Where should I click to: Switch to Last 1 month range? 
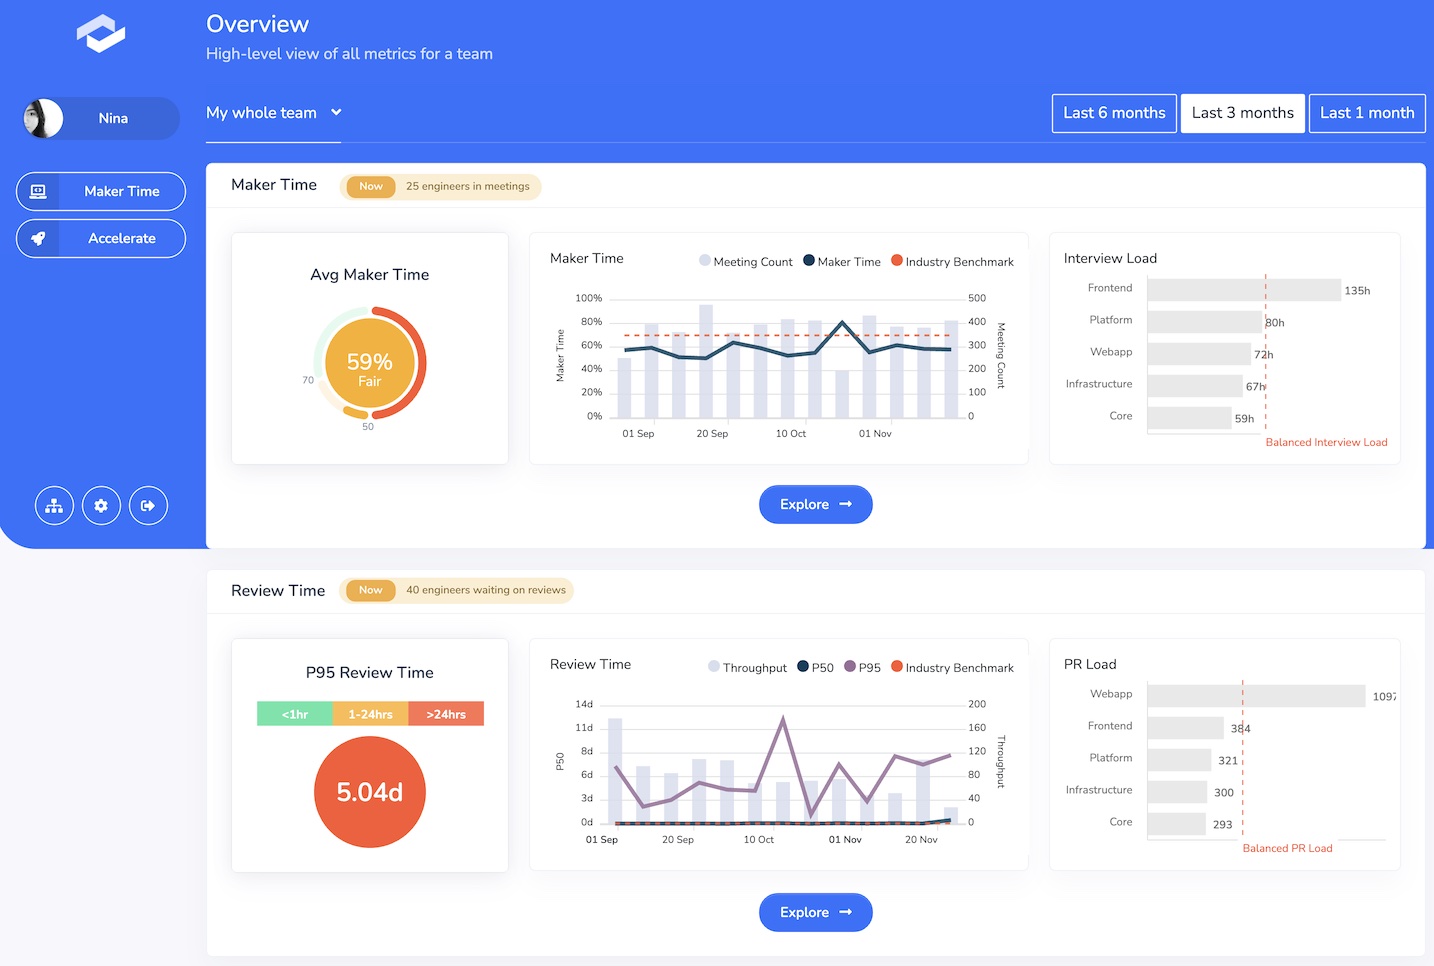(x=1367, y=113)
